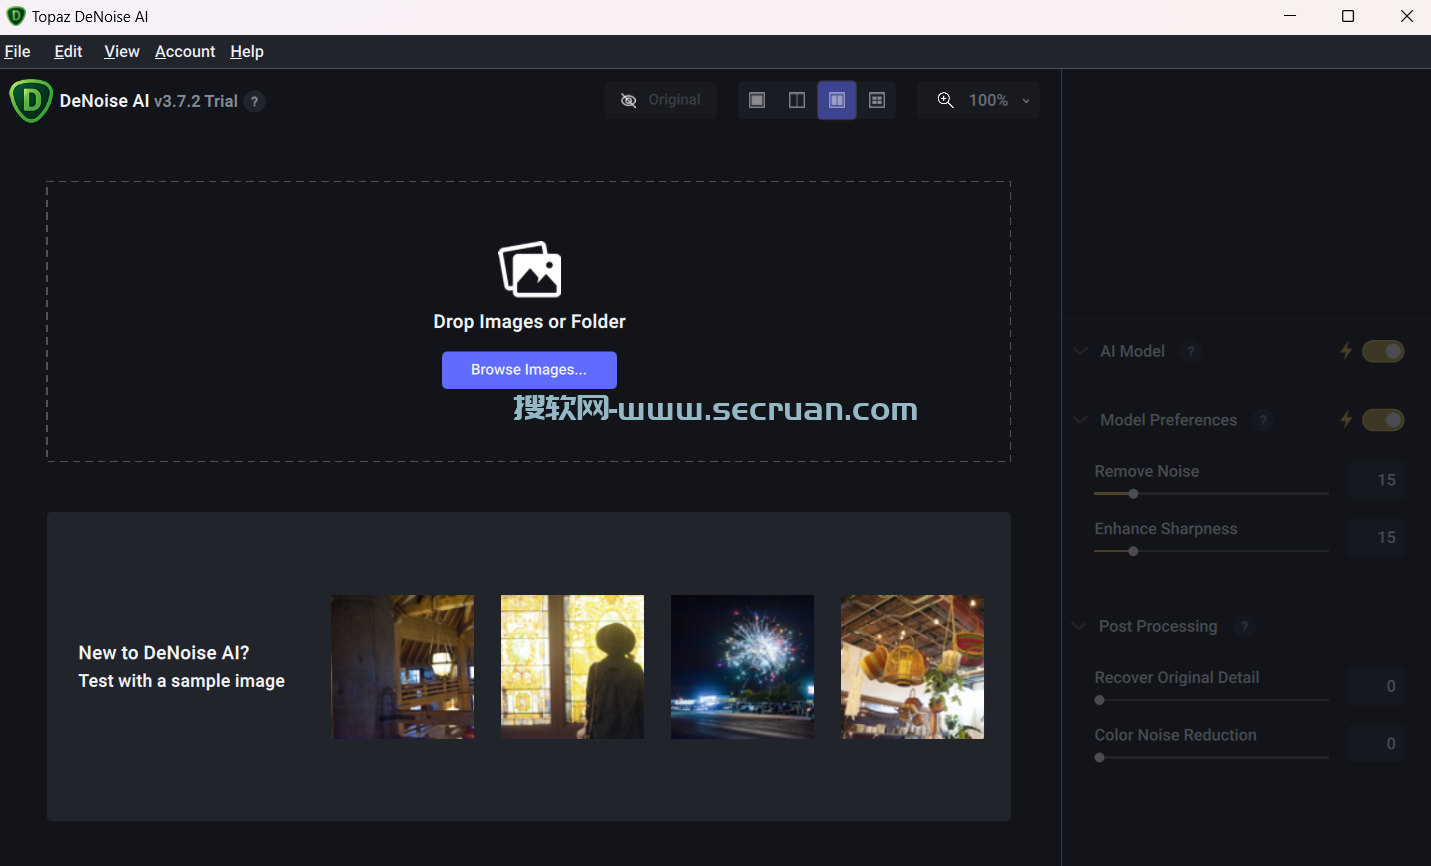Load the fireworks sample image

tap(742, 667)
